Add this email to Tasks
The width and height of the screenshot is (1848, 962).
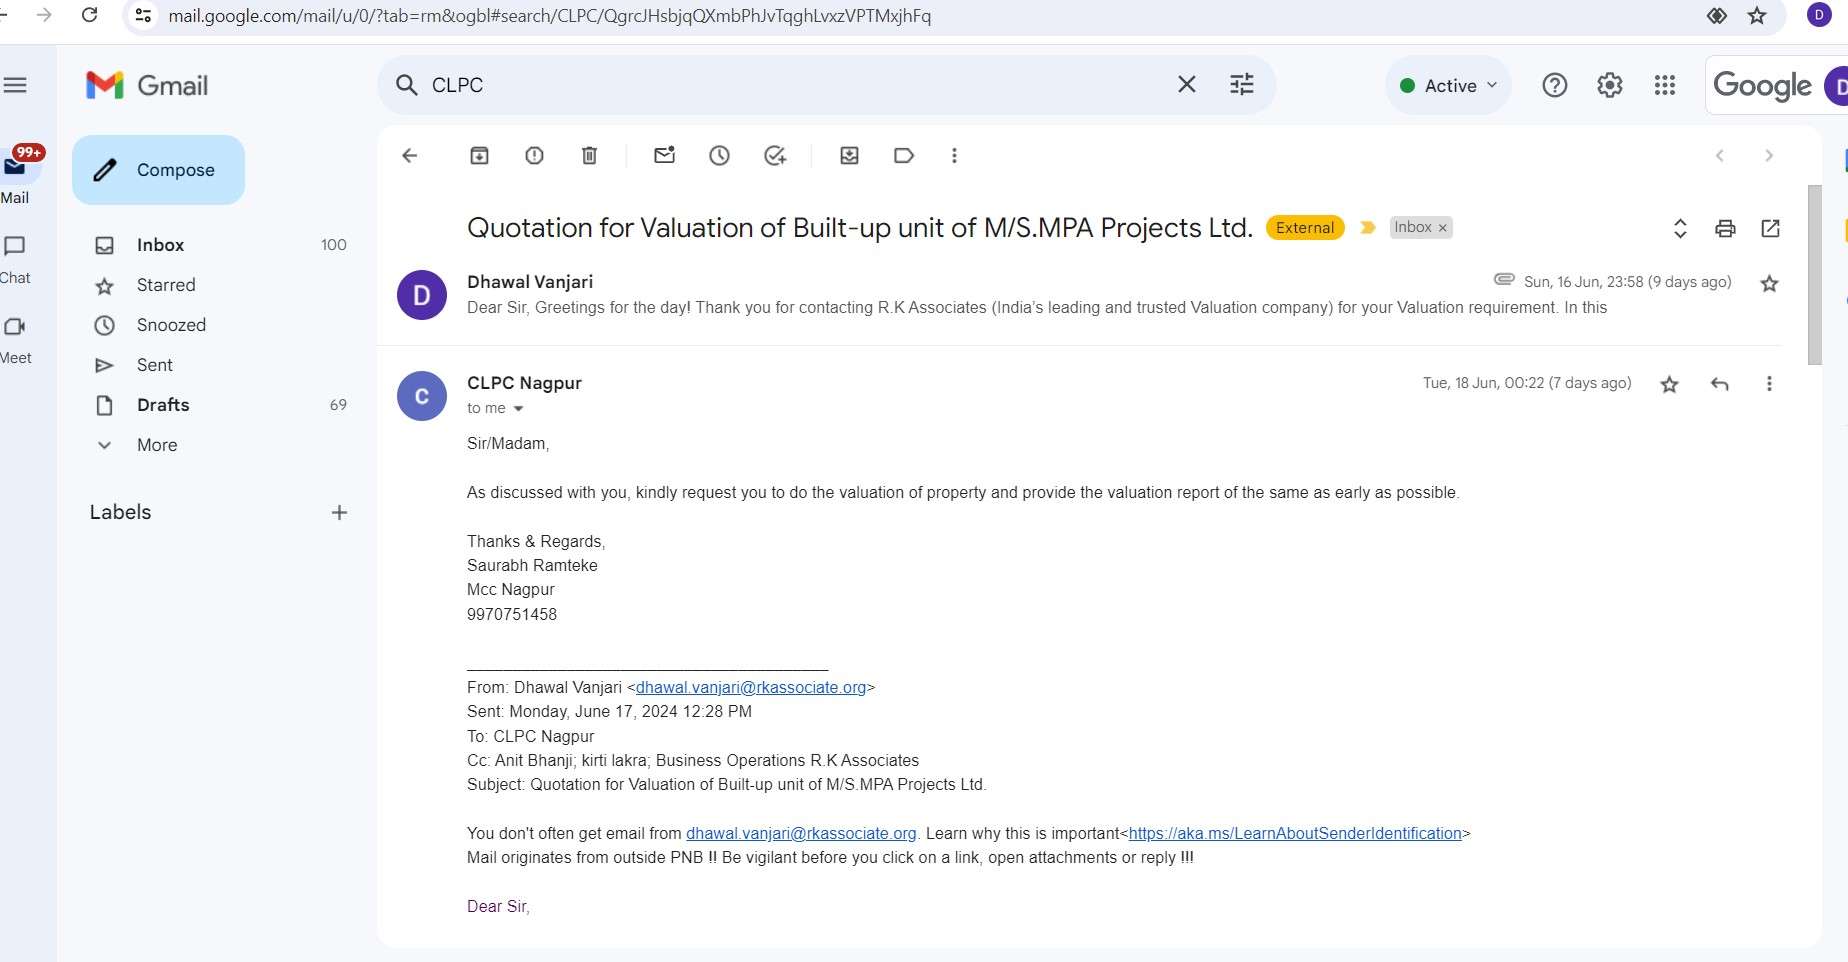pyautogui.click(x=775, y=156)
